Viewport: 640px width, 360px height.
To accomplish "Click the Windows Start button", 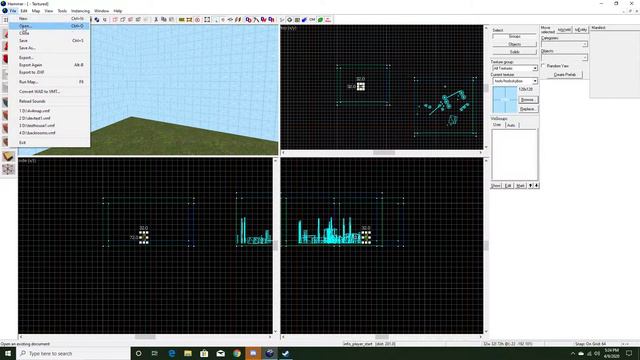I will pos(8,353).
